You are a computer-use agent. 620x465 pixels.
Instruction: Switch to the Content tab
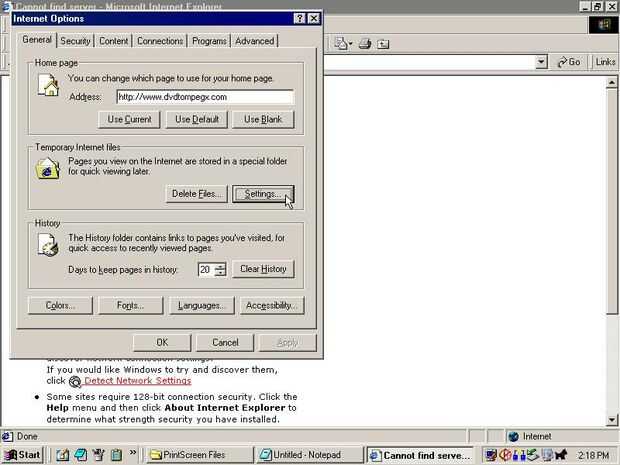(113, 41)
